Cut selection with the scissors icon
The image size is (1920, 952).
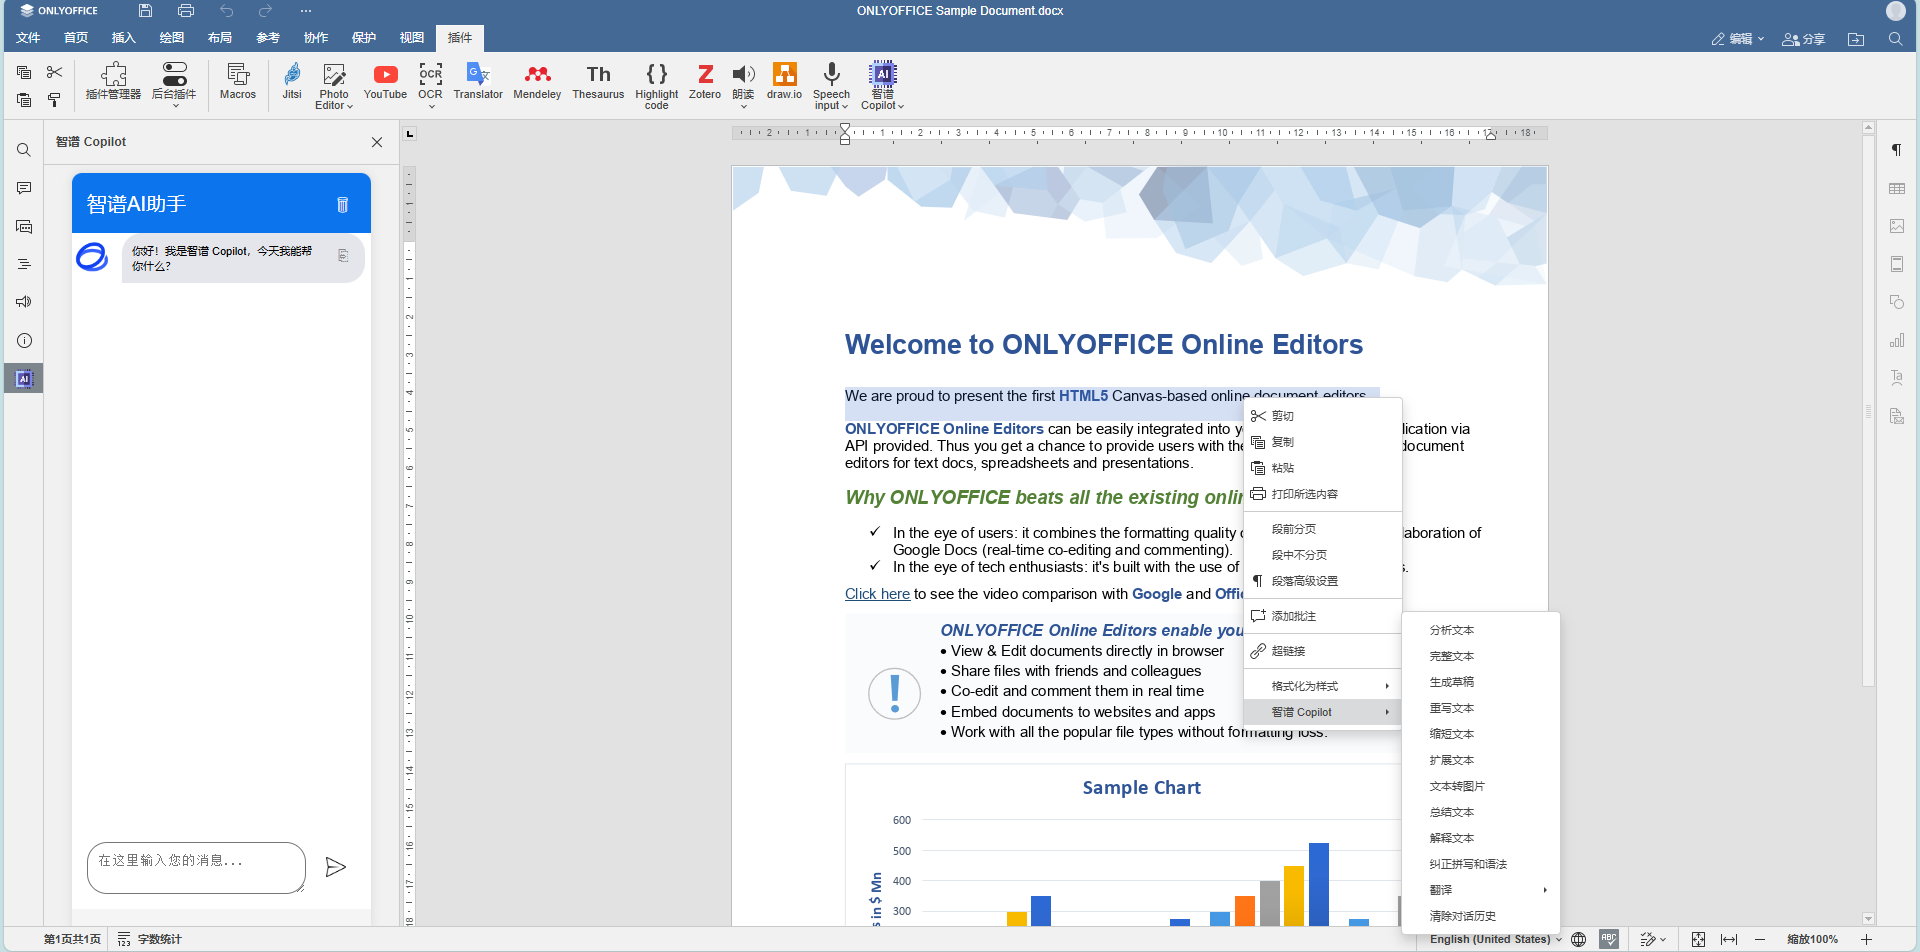click(x=54, y=72)
